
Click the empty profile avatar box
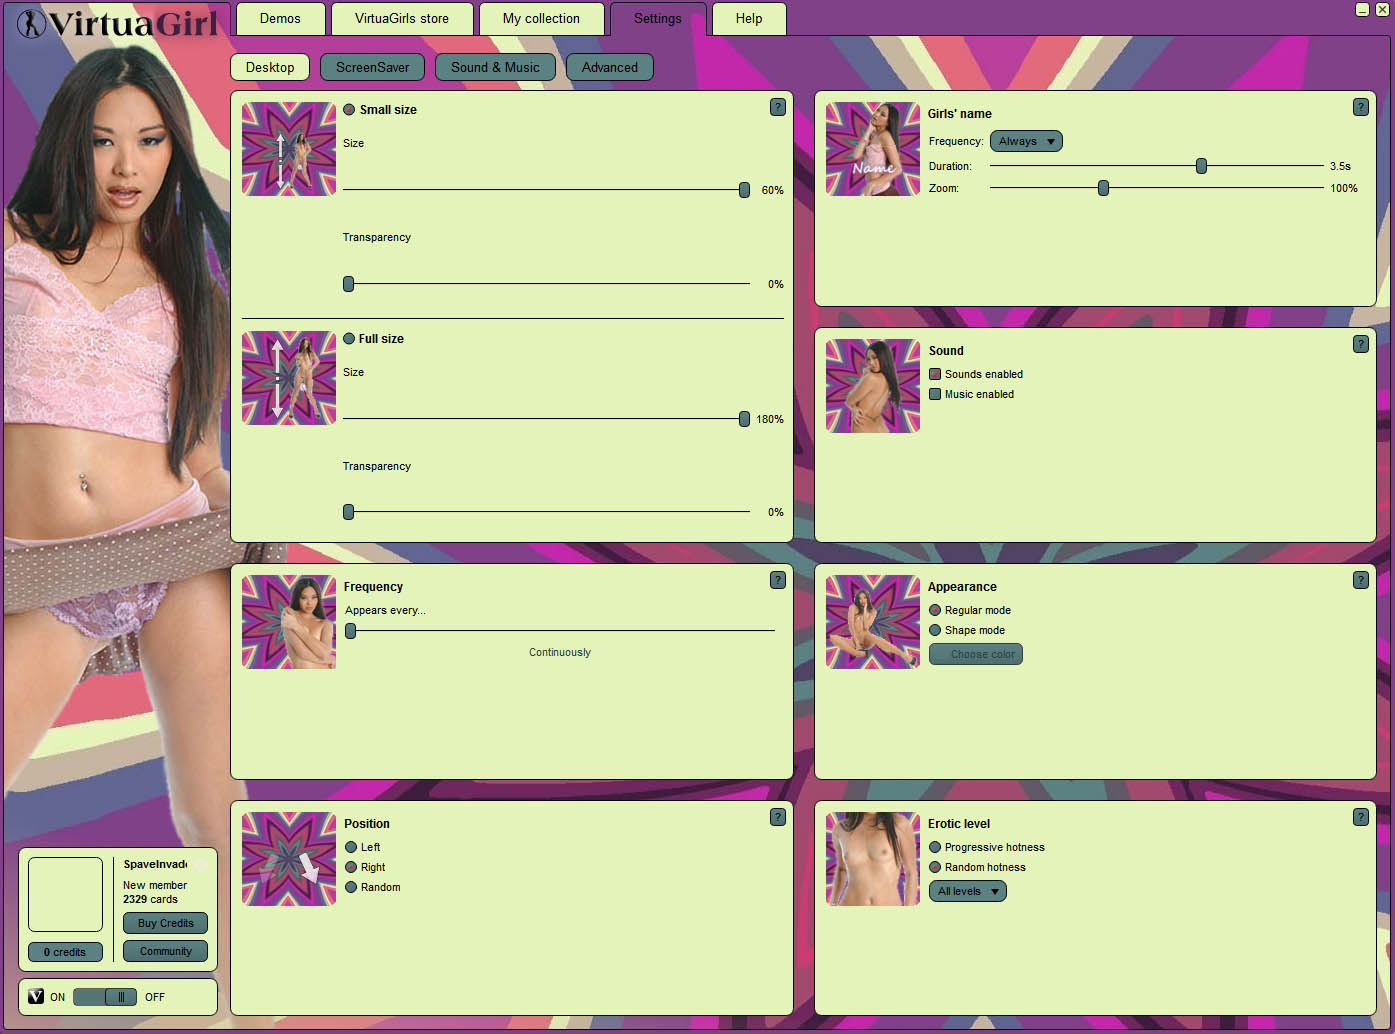tap(65, 894)
